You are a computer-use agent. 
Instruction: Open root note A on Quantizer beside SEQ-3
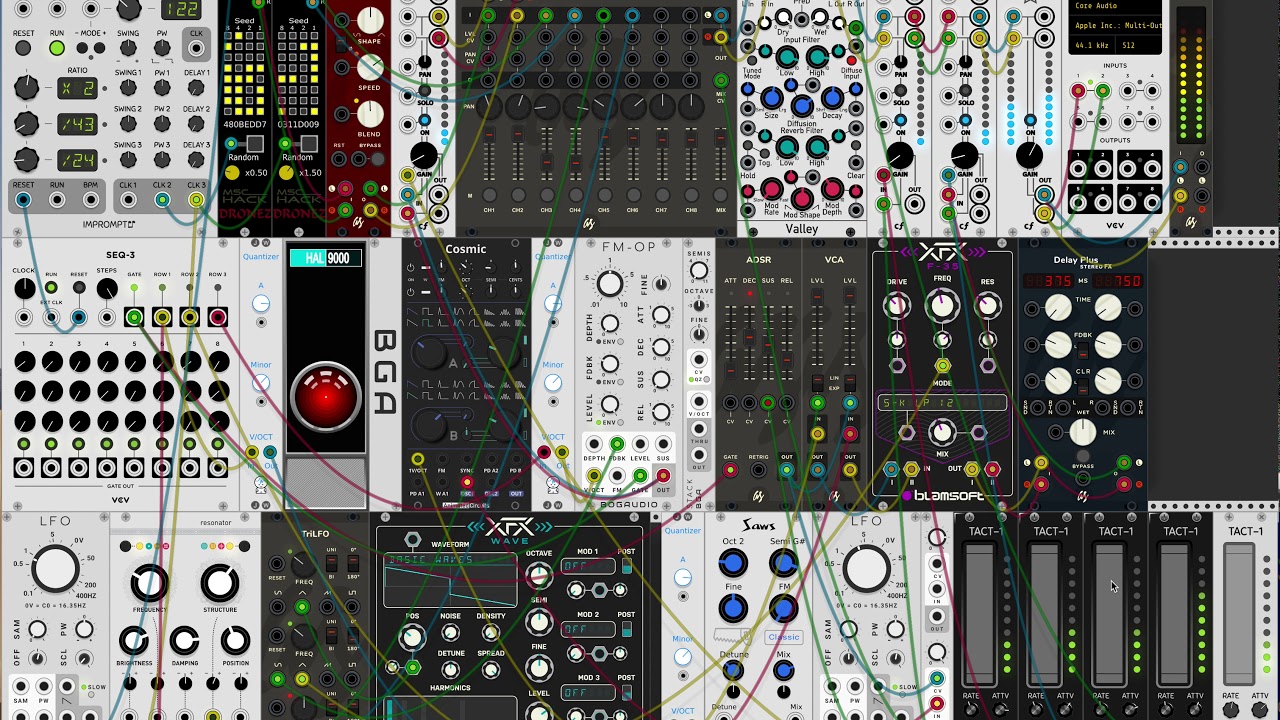[x=261, y=302]
